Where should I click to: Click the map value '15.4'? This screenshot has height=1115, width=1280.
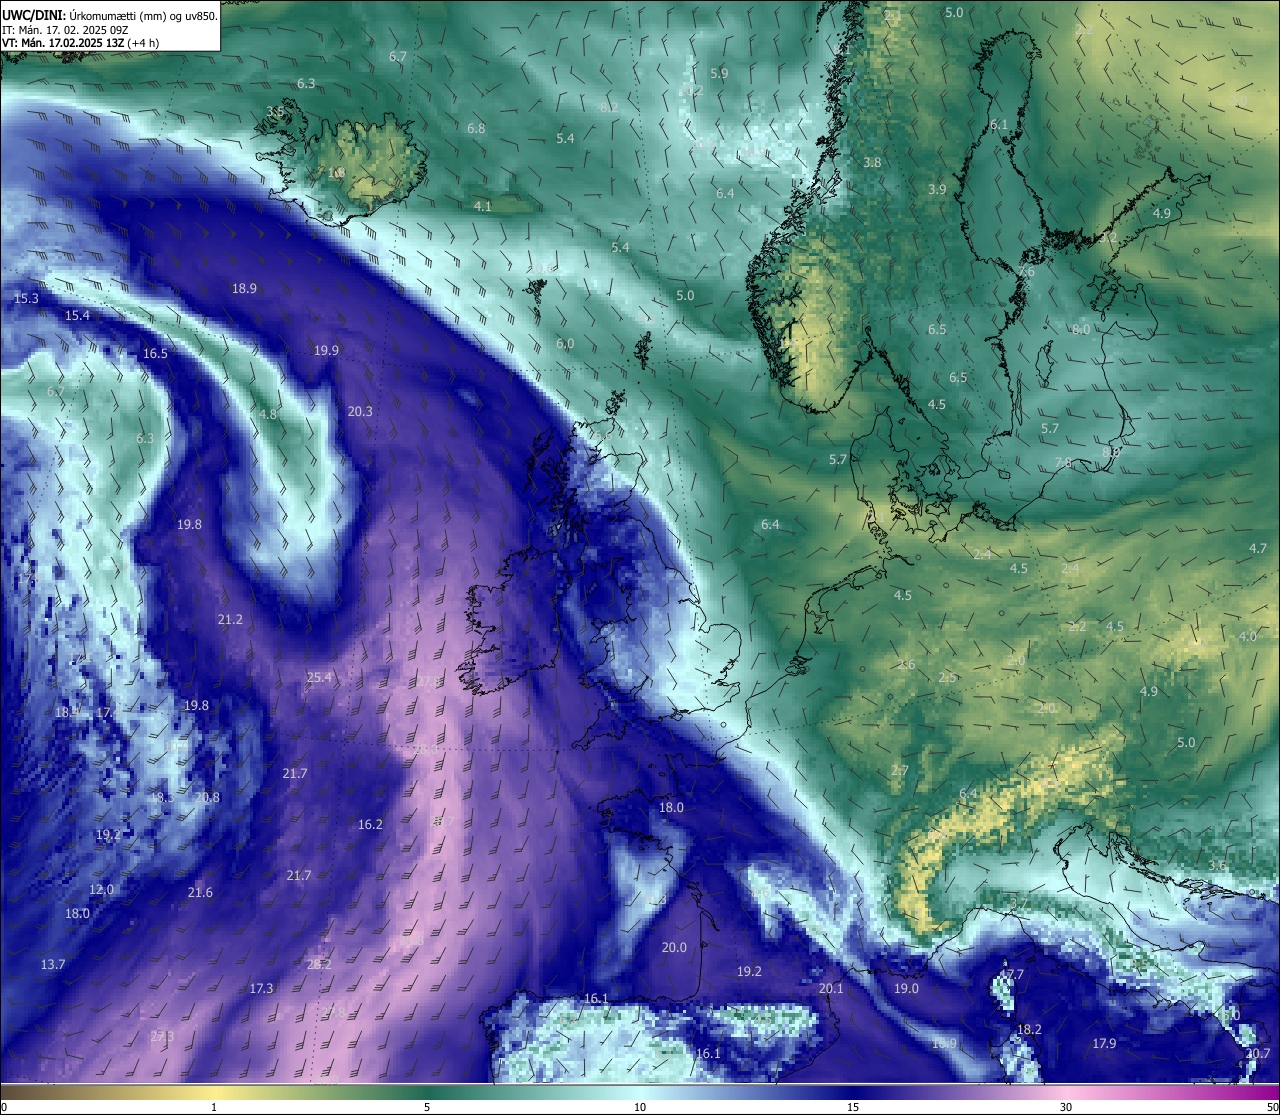pos(77,315)
